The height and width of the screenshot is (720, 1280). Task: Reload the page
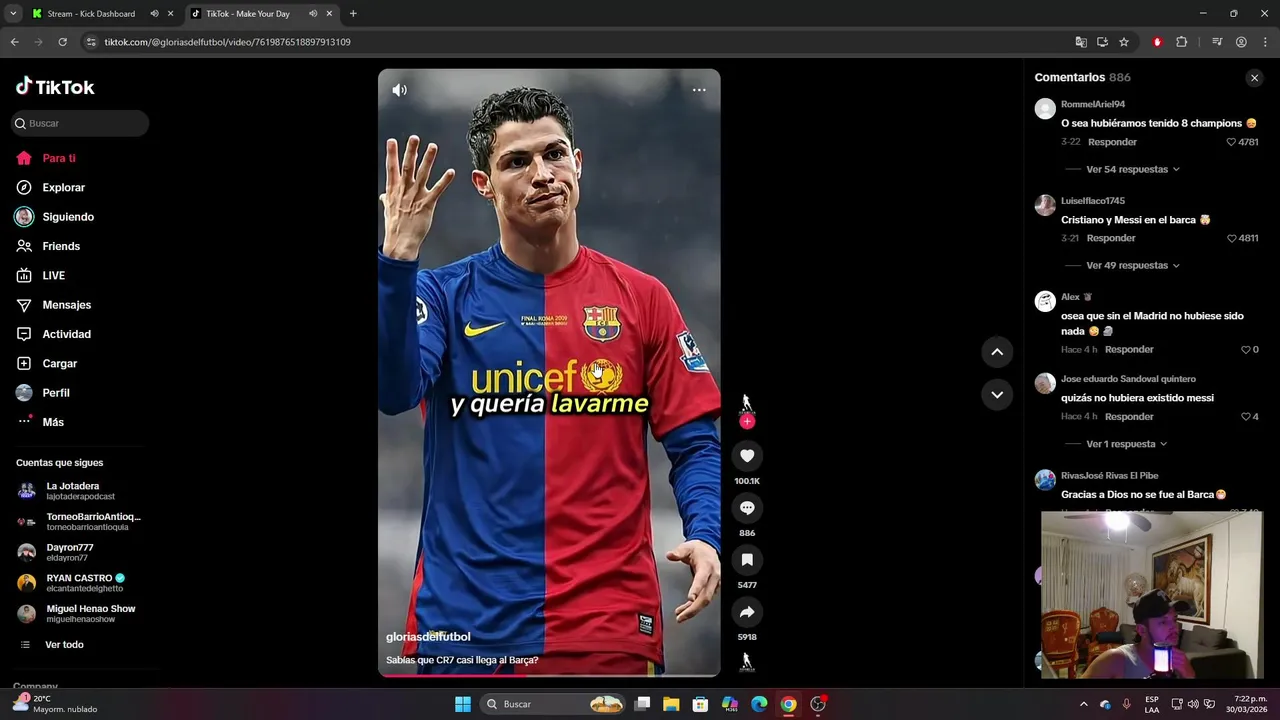pos(62,42)
